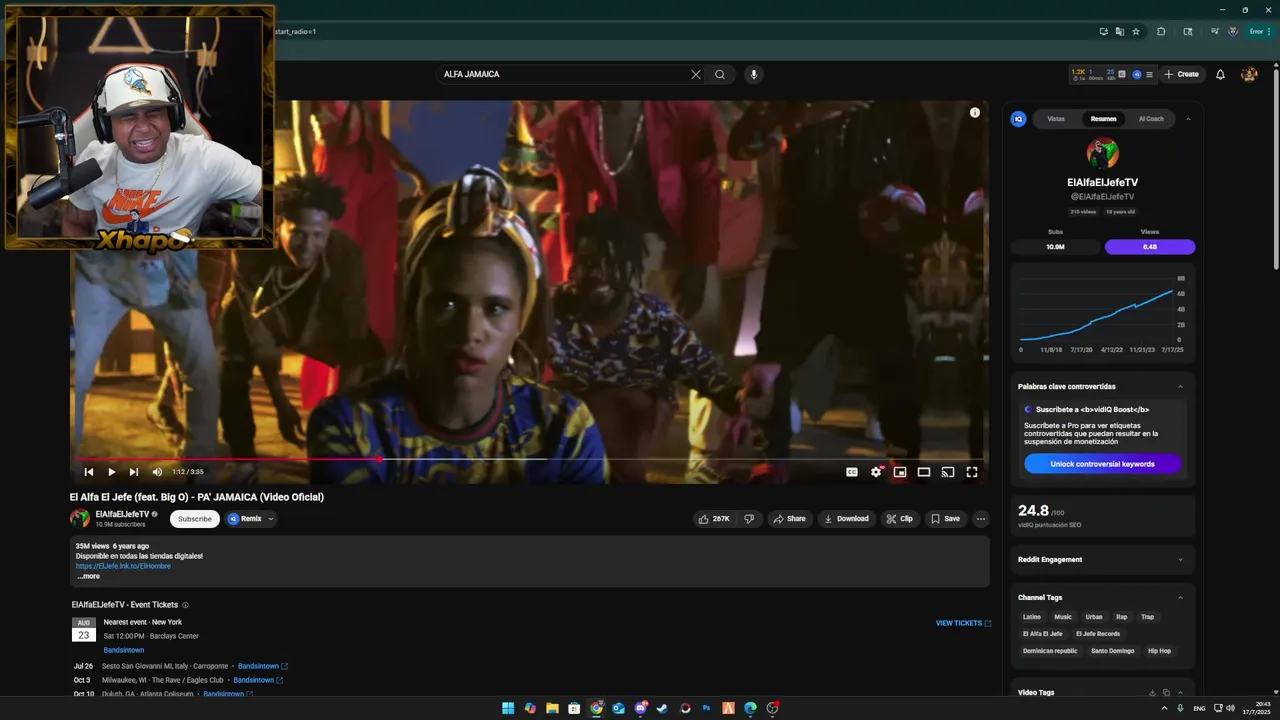Open YouTube notifications bell
The width and height of the screenshot is (1280, 720).
1220,74
